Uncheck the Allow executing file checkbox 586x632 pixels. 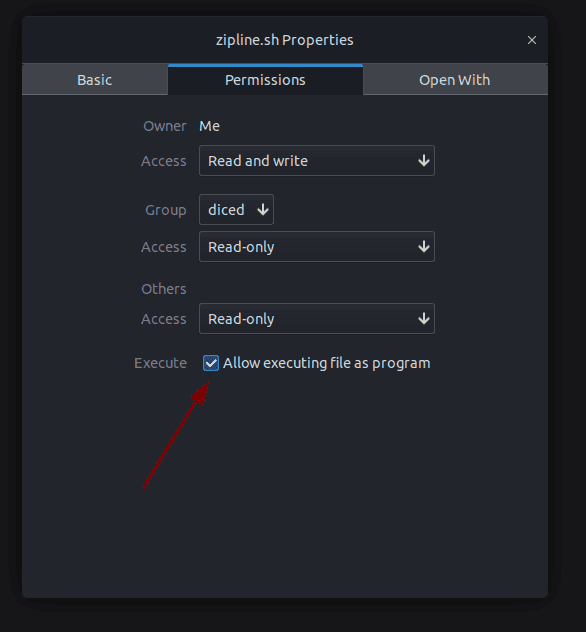click(x=211, y=363)
